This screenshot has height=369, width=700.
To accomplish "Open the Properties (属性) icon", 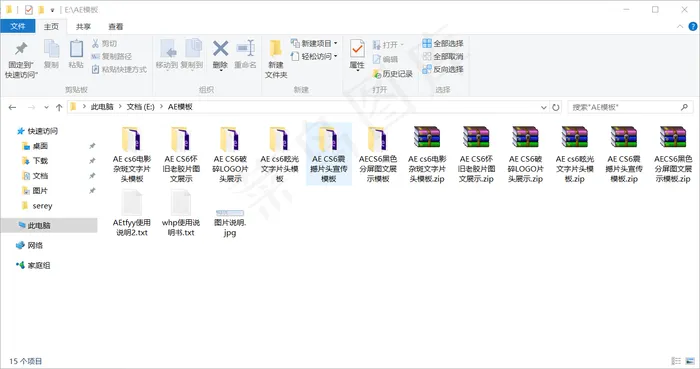I will [357, 49].
